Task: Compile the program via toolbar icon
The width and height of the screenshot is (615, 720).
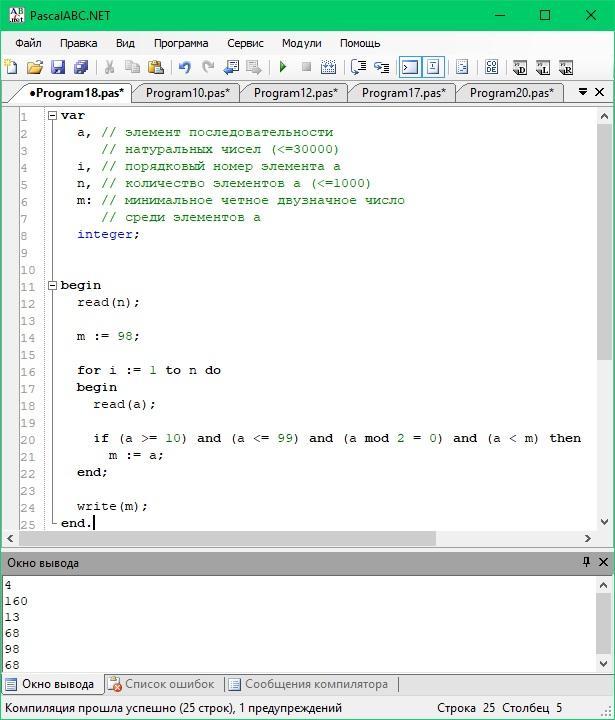Action: coord(328,67)
